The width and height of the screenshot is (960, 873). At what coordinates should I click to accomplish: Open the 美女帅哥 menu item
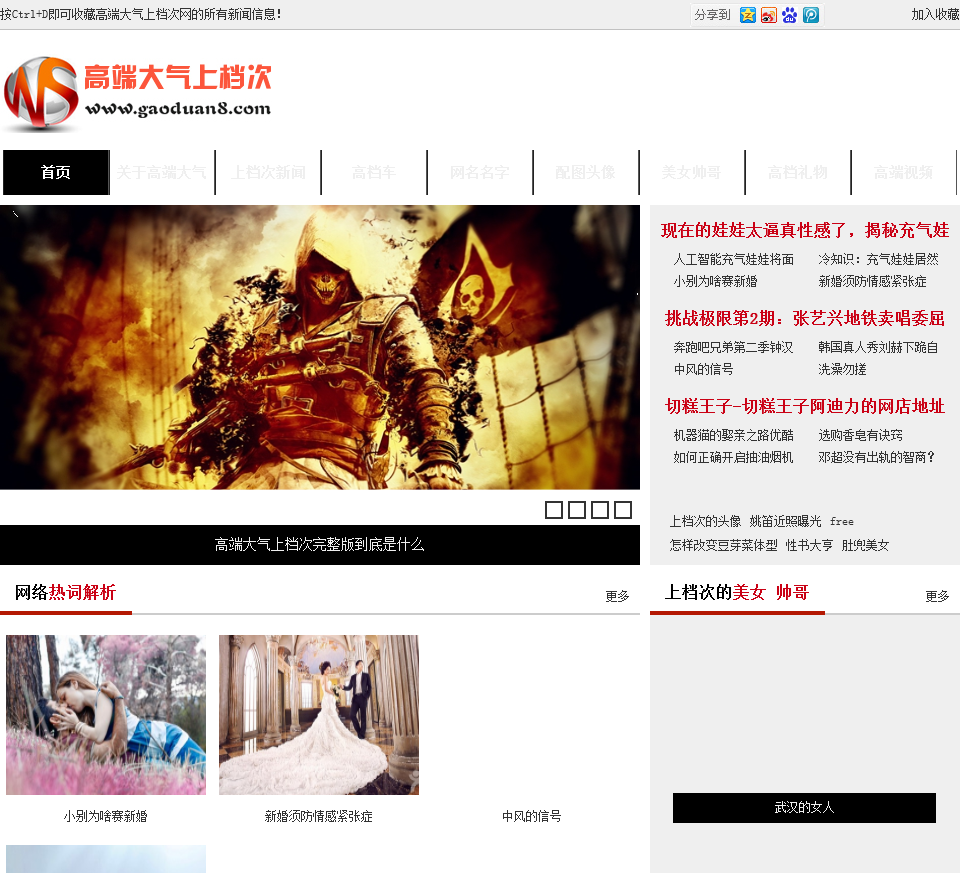tap(692, 172)
